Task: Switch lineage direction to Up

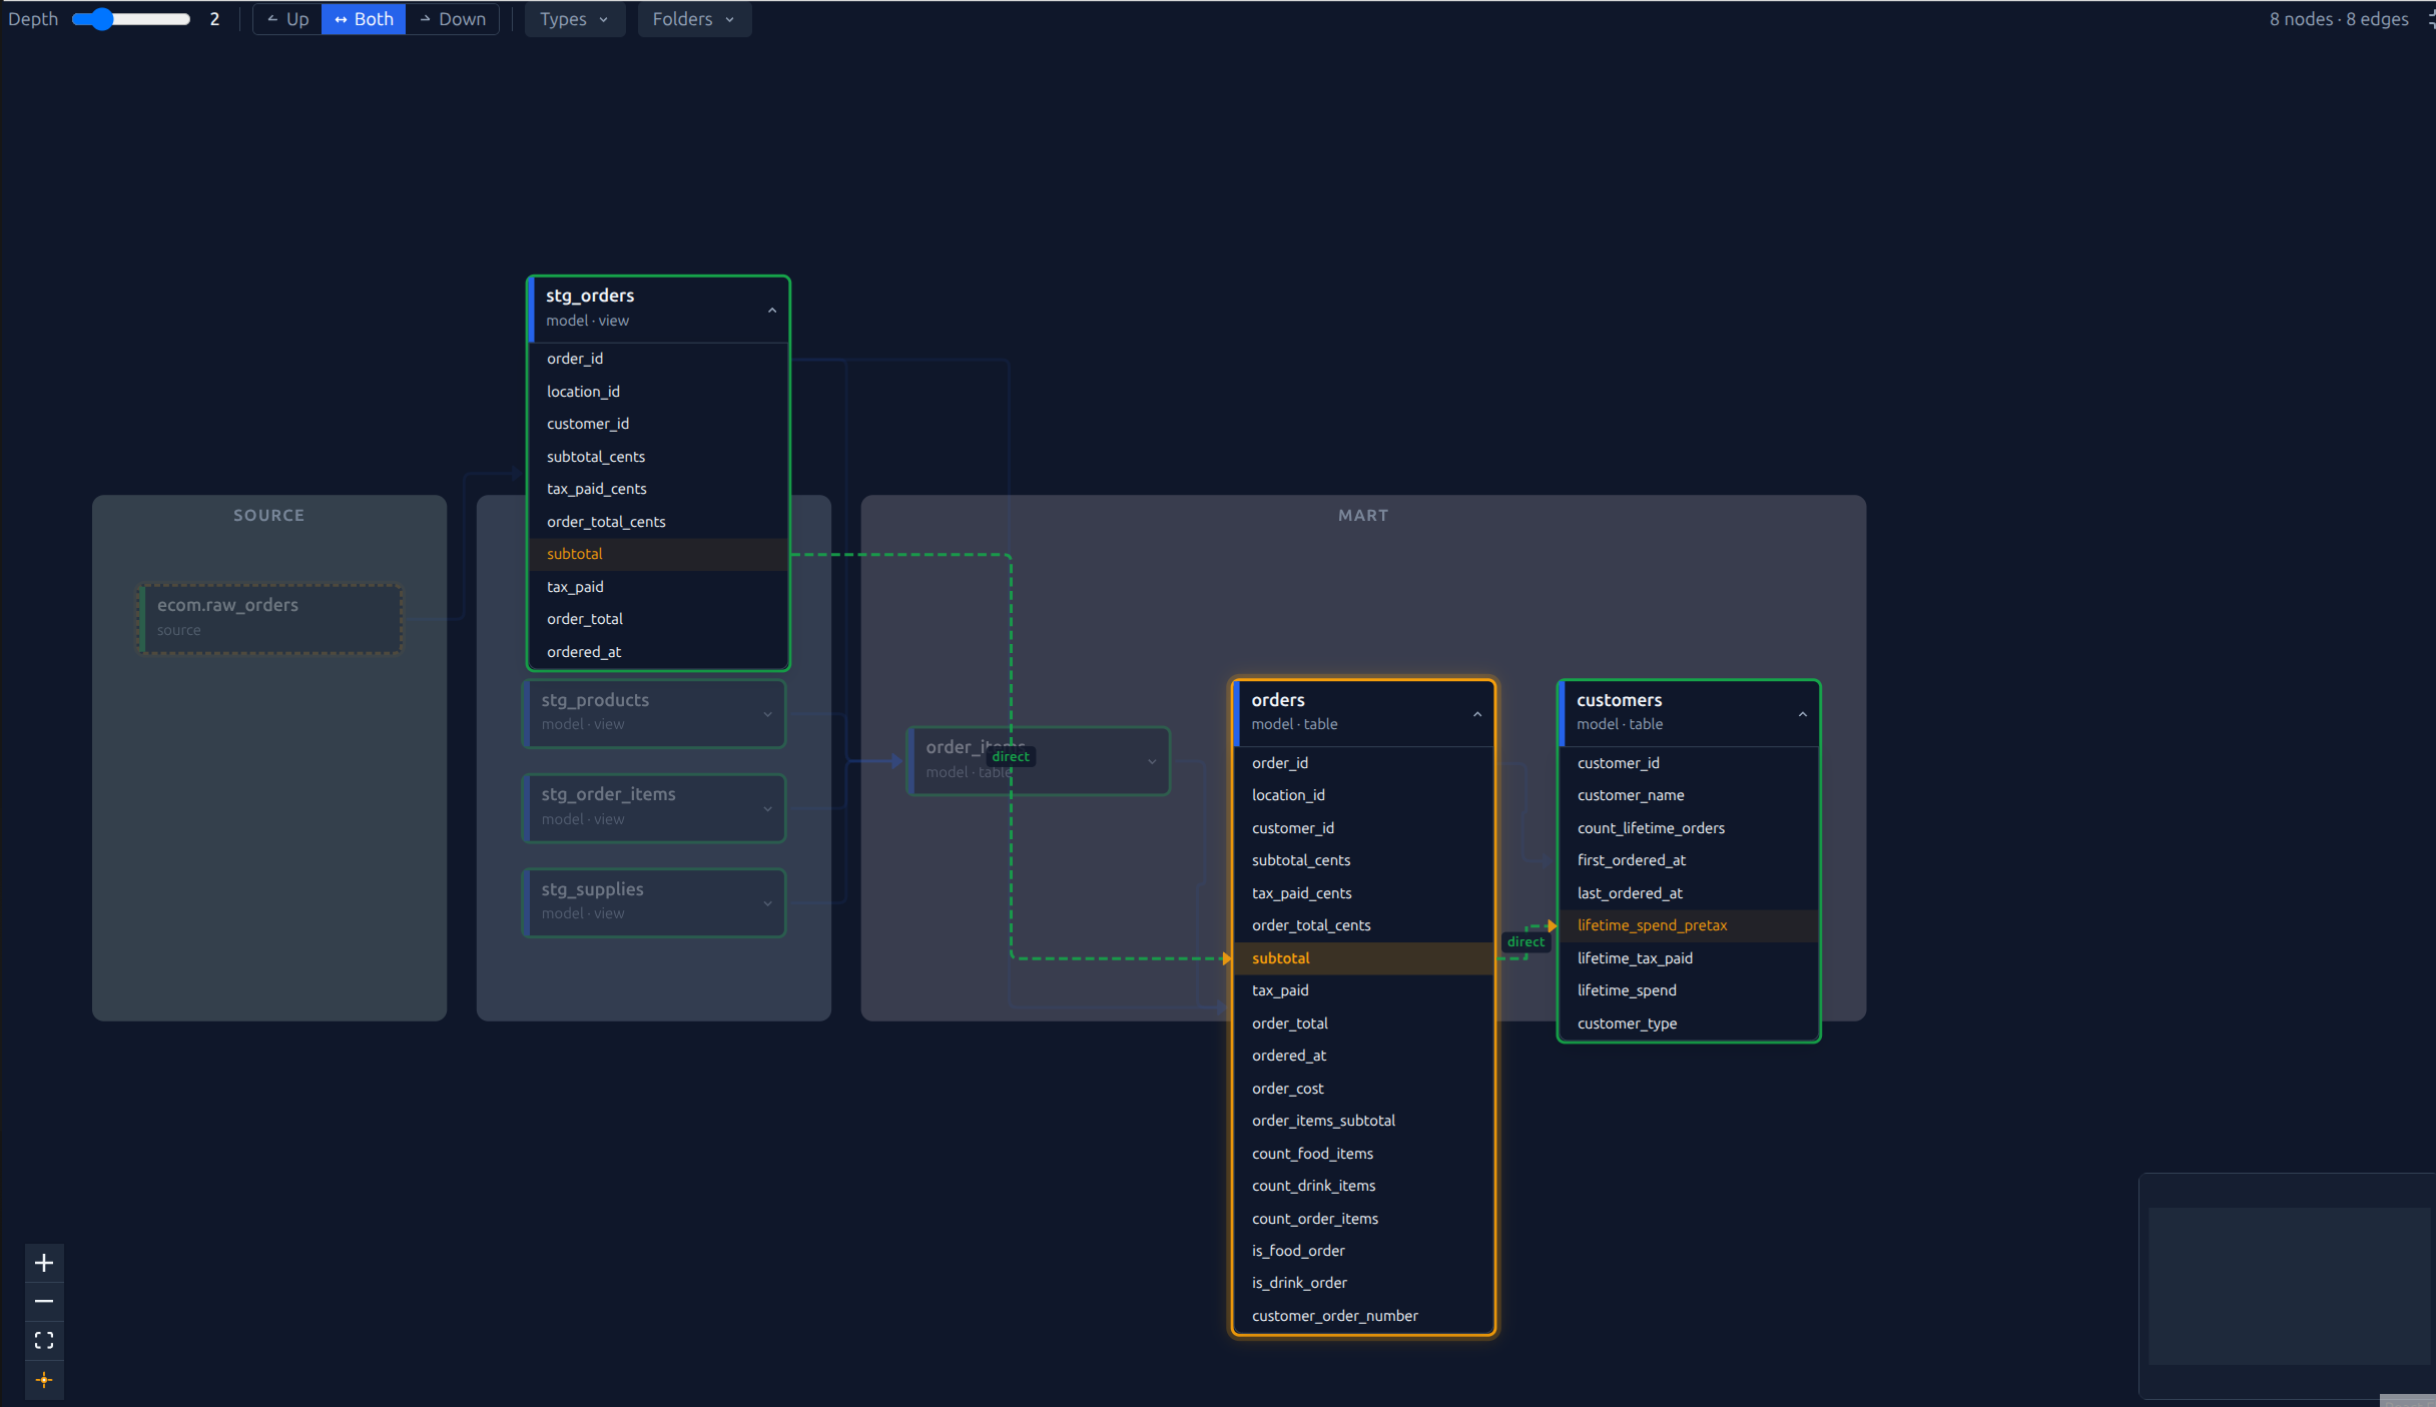Action: (287, 19)
